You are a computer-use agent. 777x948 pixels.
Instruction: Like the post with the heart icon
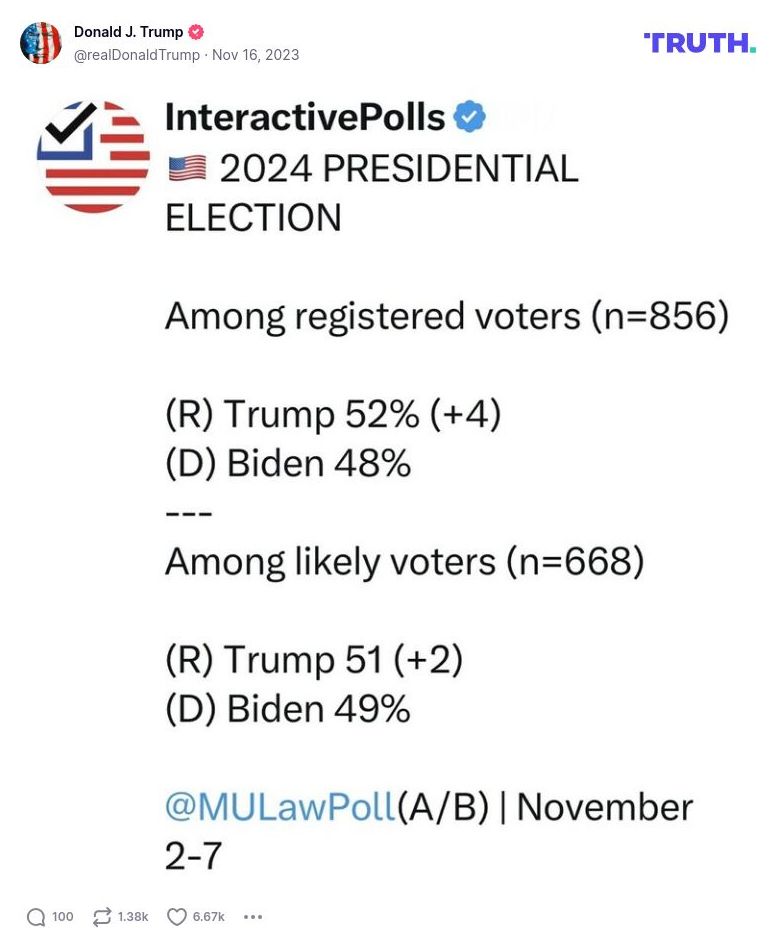(177, 917)
